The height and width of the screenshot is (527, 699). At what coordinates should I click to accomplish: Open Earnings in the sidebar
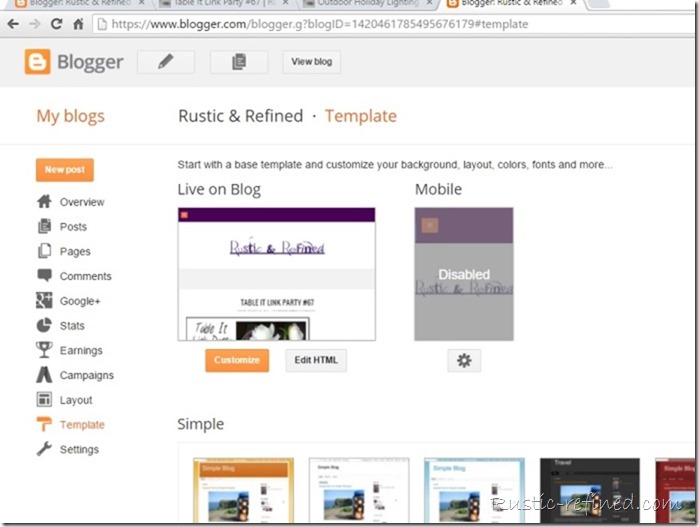(81, 350)
